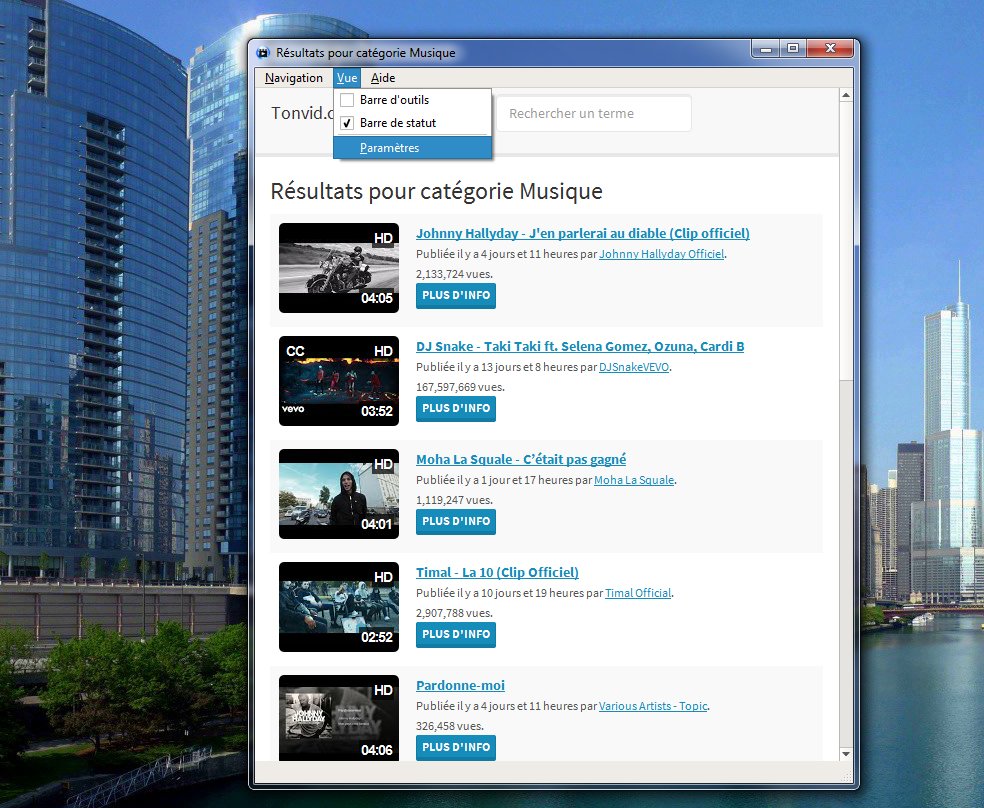The image size is (984, 808).
Task: Click the Timal La 10 video thumbnail
Action: (x=339, y=607)
